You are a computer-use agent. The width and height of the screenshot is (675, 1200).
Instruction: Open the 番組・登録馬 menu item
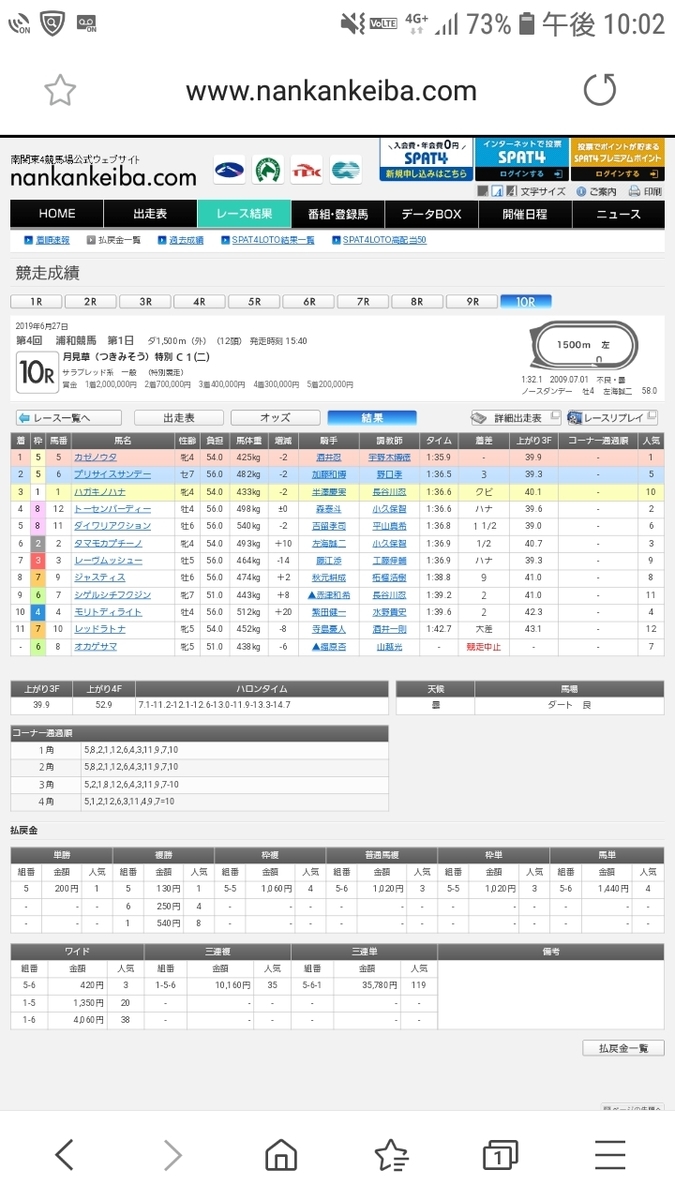tap(337, 214)
